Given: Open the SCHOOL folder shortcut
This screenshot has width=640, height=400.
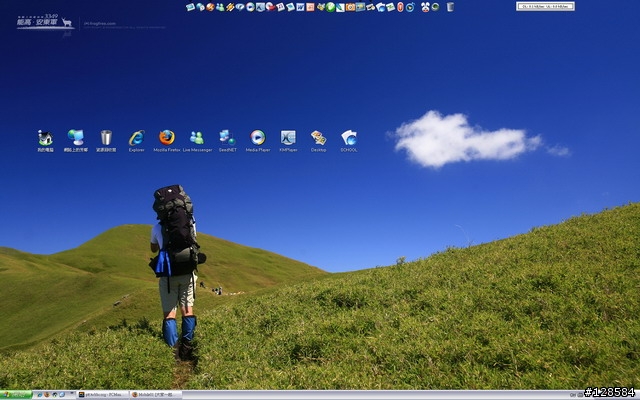Looking at the screenshot, I should [x=349, y=138].
